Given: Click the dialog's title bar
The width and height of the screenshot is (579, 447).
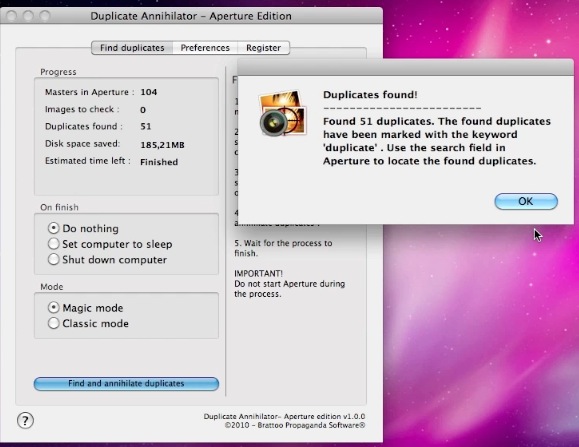Looking at the screenshot, I should pyautogui.click(x=405, y=67).
